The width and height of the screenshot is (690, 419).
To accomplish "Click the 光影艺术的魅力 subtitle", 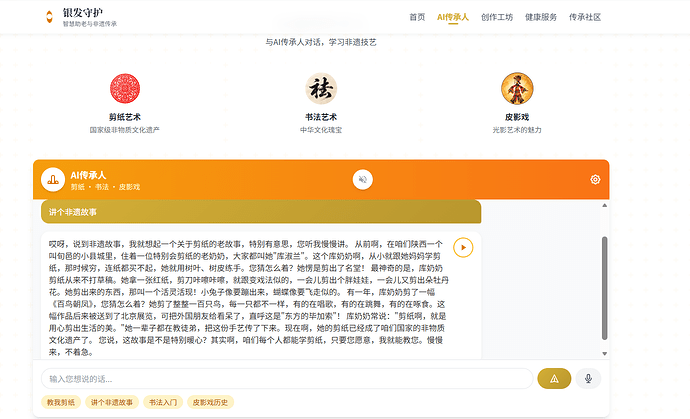I will [x=517, y=130].
